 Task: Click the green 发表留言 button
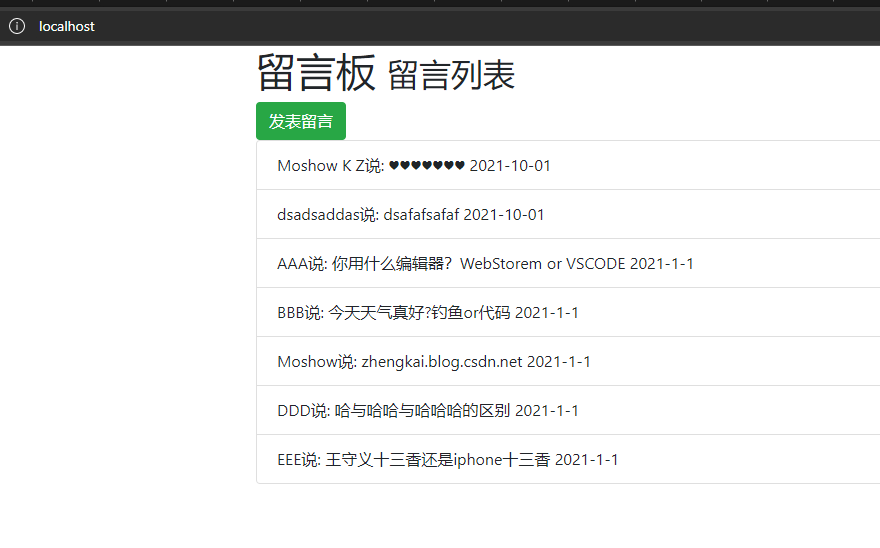(301, 121)
